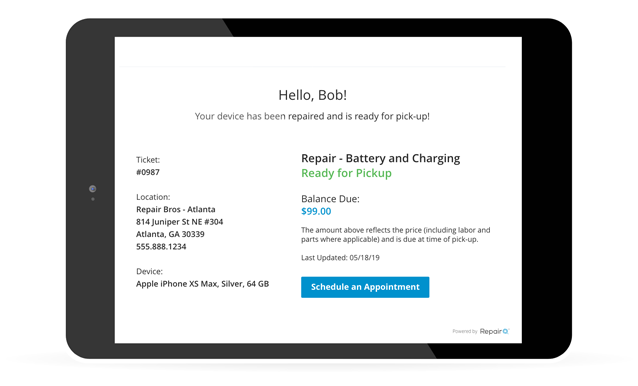Click the Powered by text
638x386 pixels.
coord(465,331)
